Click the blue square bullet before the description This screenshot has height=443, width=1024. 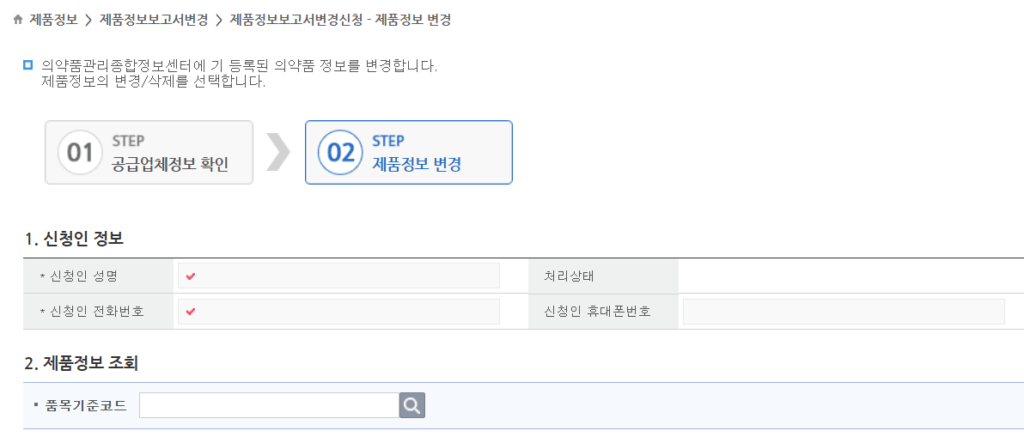point(28,66)
